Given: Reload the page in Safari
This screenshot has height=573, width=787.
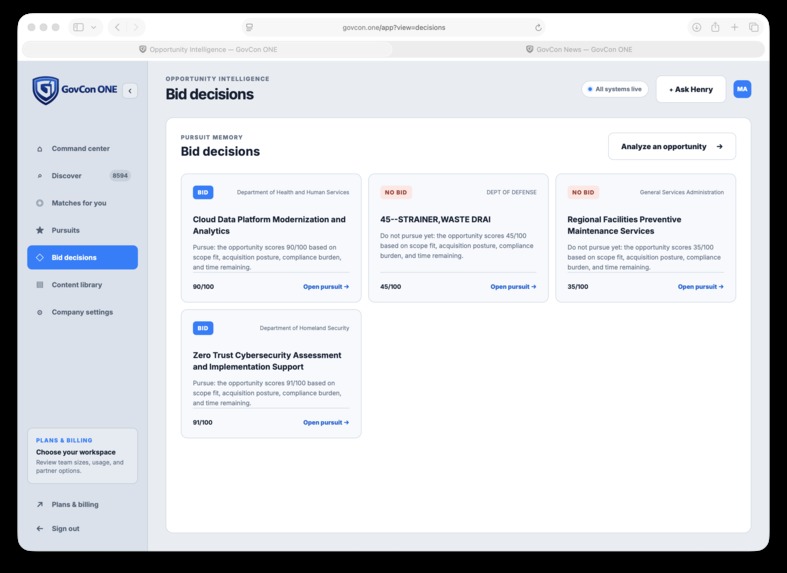Looking at the screenshot, I should (x=538, y=28).
